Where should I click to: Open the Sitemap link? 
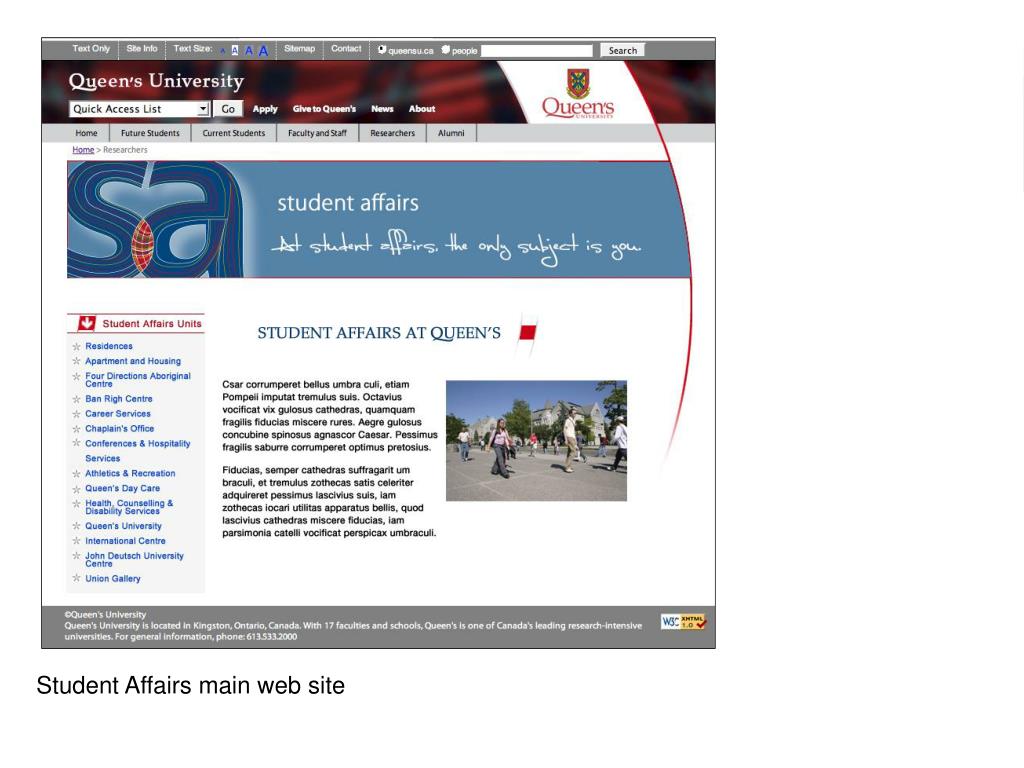pos(299,49)
